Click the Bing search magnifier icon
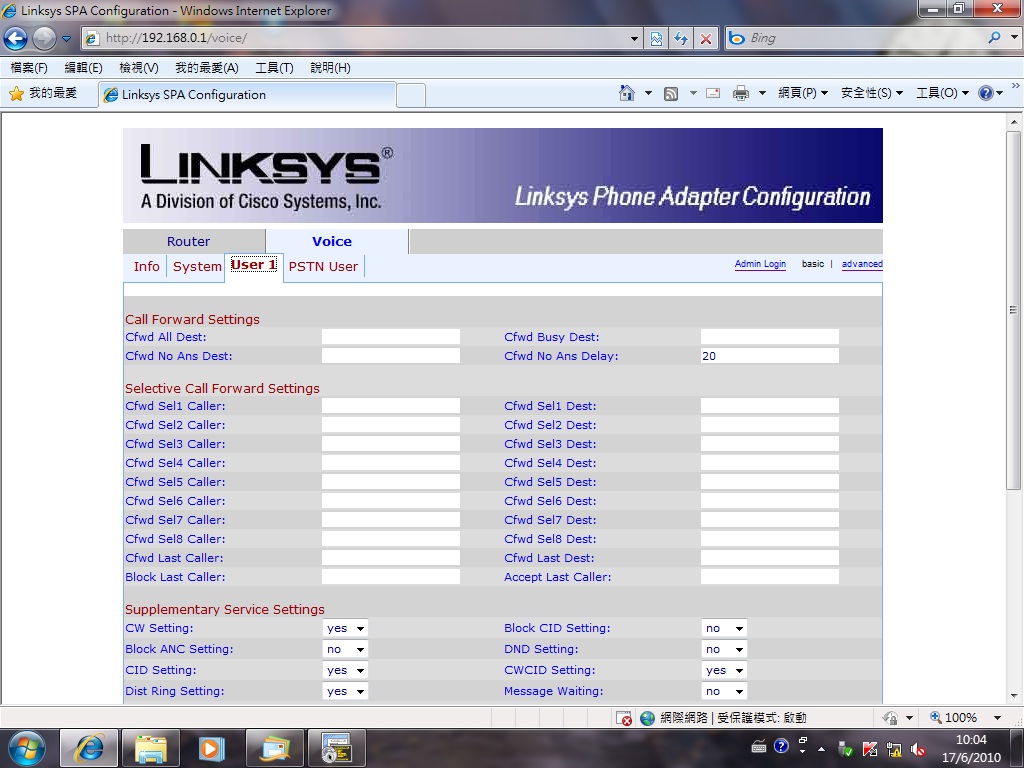Screen dimensions: 1024x768 [x=994, y=38]
